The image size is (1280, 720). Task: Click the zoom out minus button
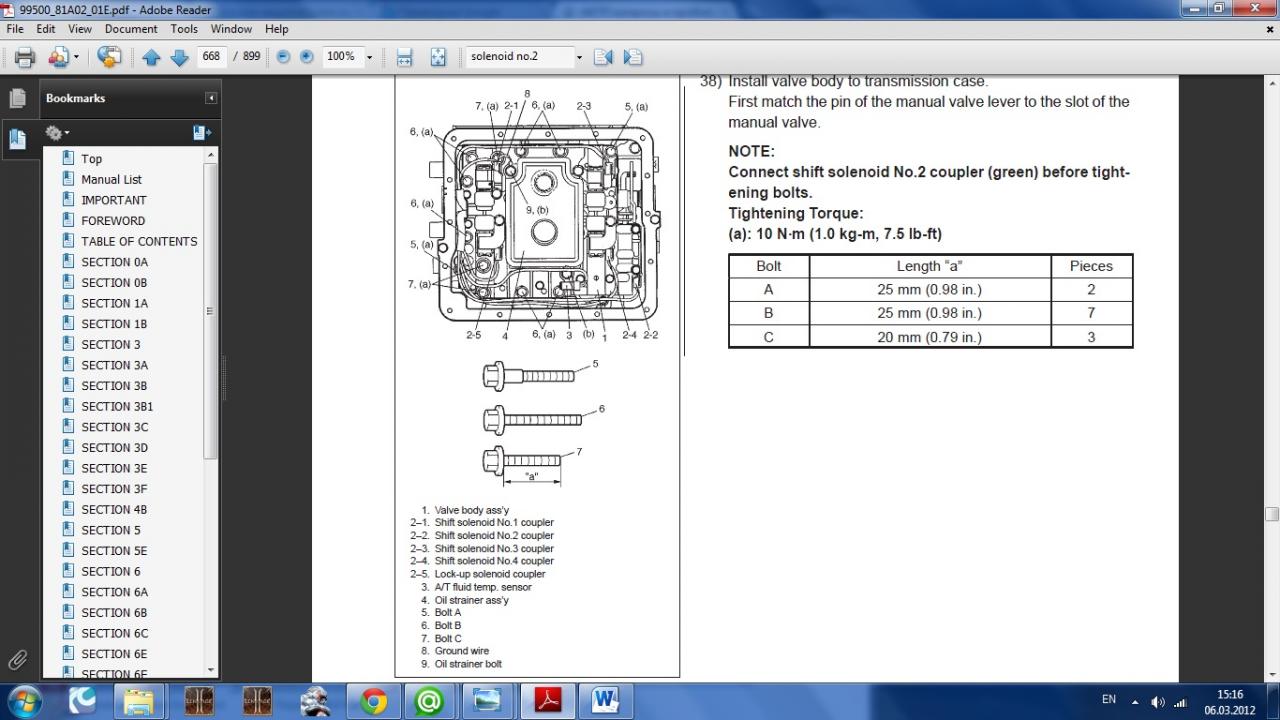(283, 57)
